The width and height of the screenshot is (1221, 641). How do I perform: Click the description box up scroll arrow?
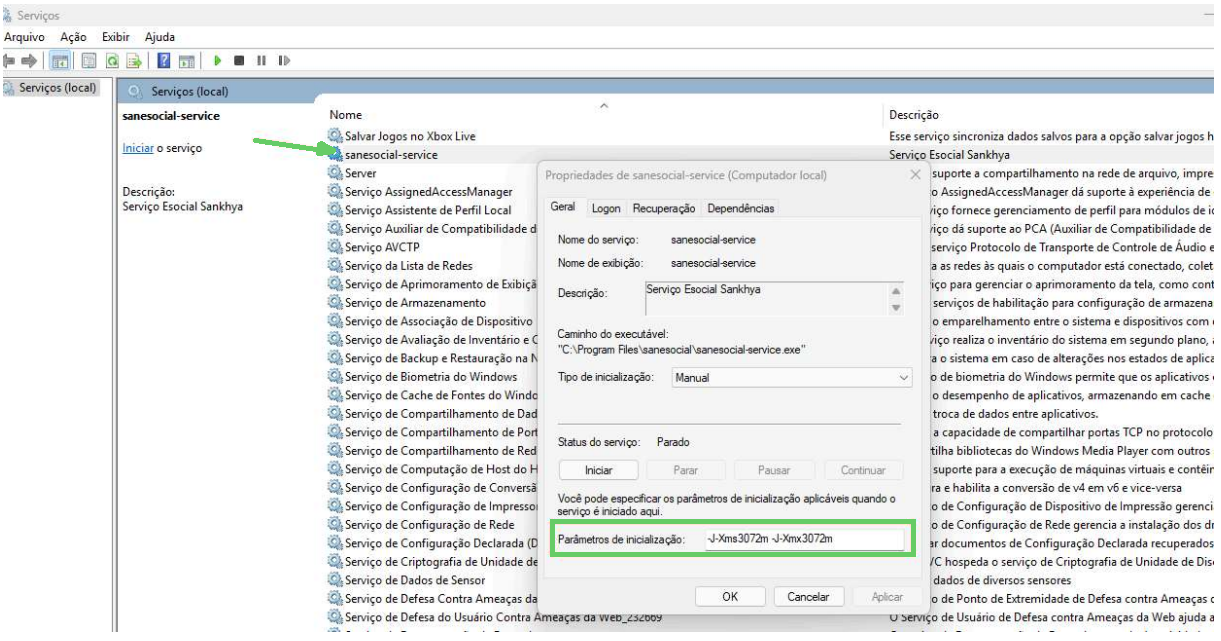895,291
